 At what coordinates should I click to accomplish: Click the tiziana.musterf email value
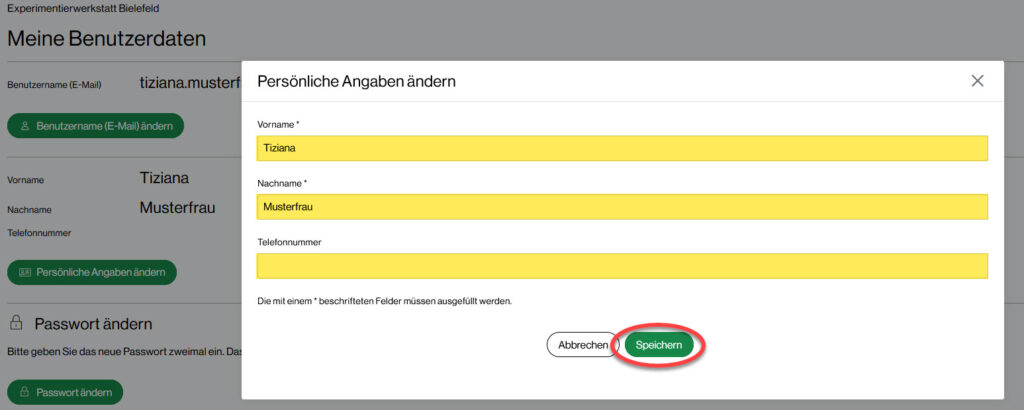pos(191,83)
